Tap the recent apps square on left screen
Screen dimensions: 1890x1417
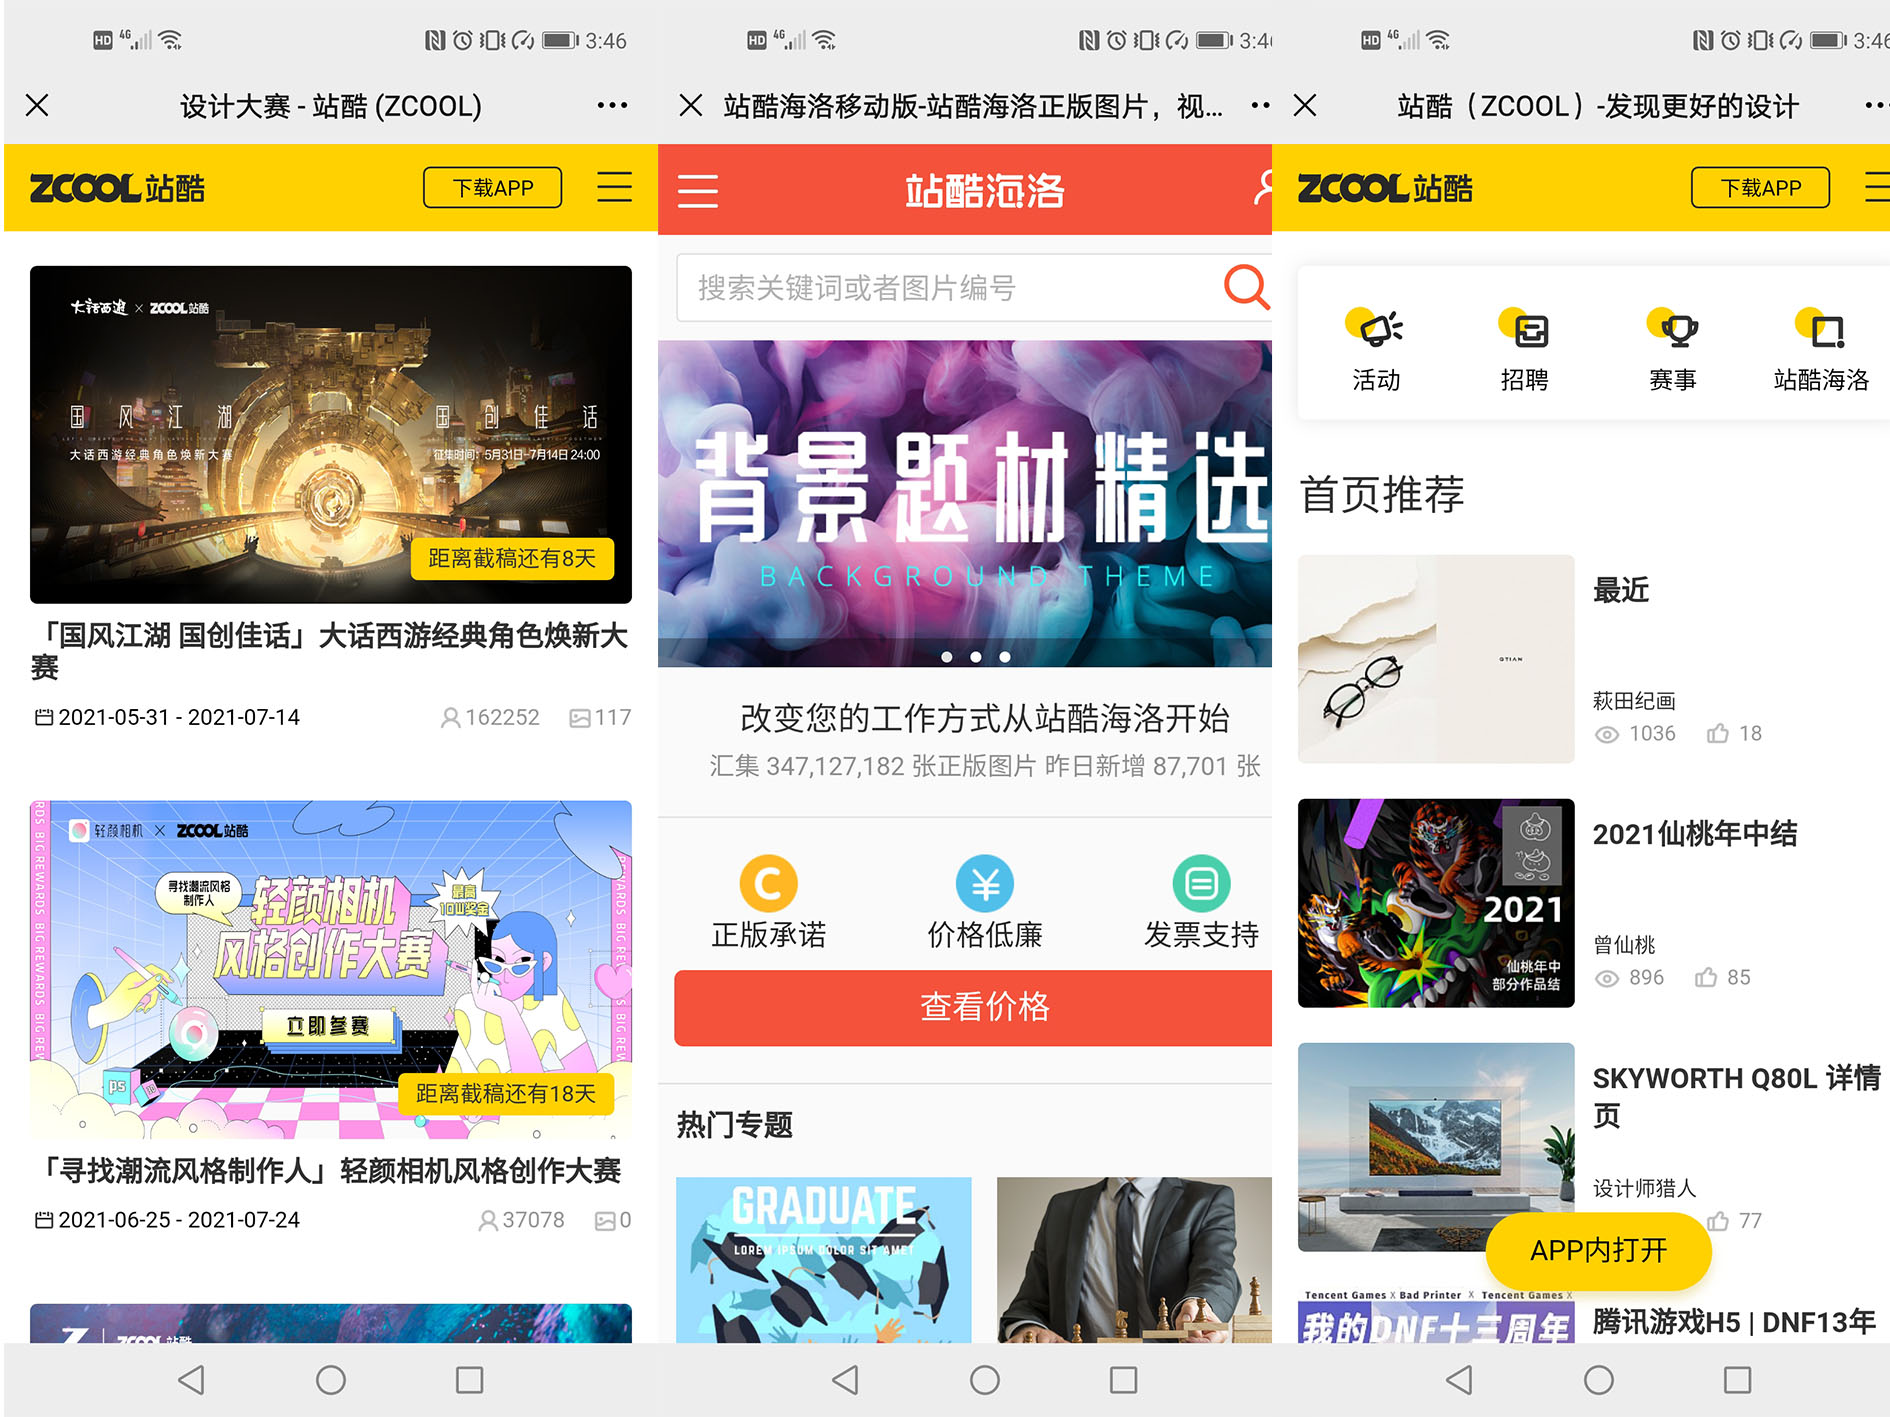point(470,1380)
